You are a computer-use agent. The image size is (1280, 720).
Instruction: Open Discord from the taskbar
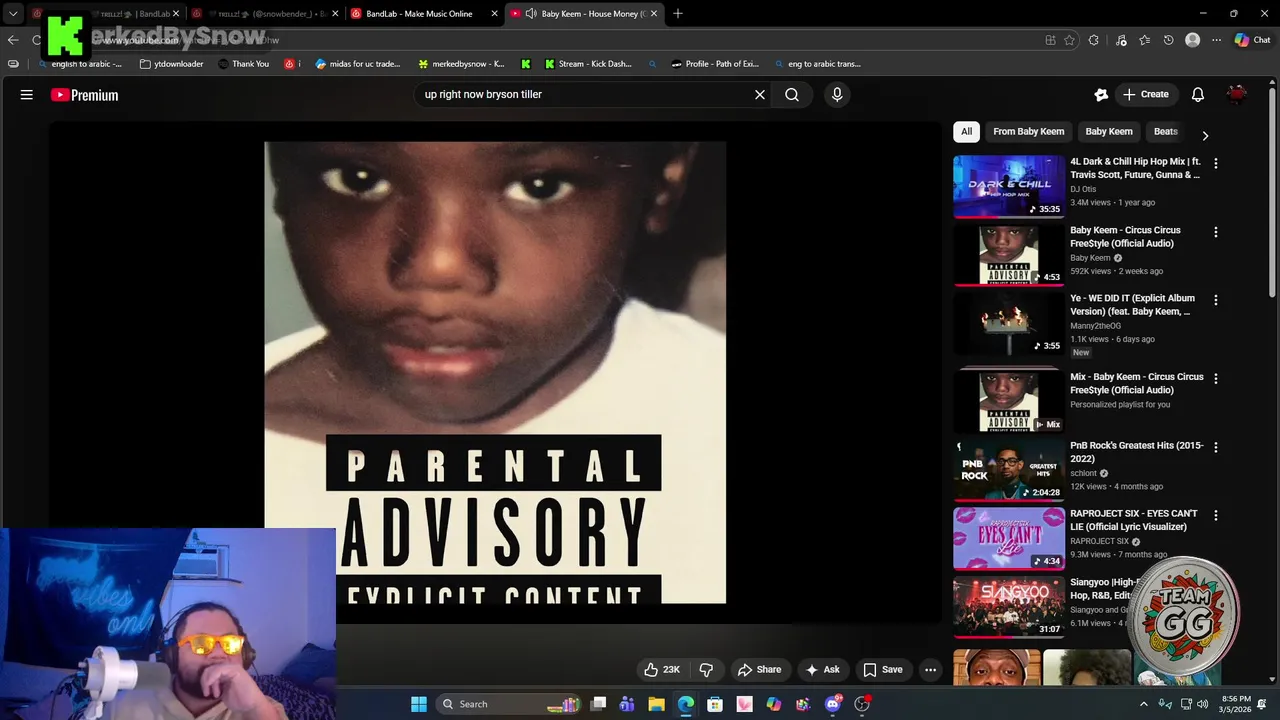pos(833,704)
